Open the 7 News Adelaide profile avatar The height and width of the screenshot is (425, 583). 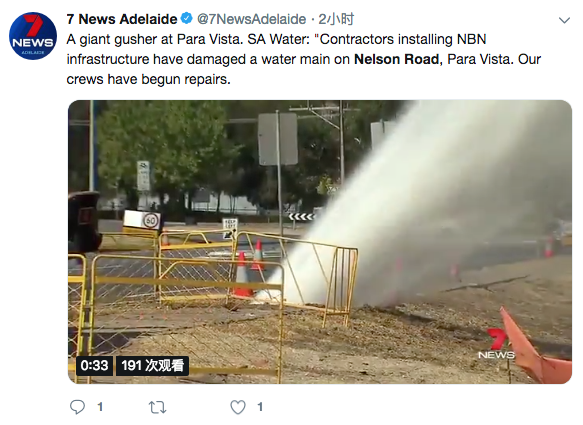(33, 36)
